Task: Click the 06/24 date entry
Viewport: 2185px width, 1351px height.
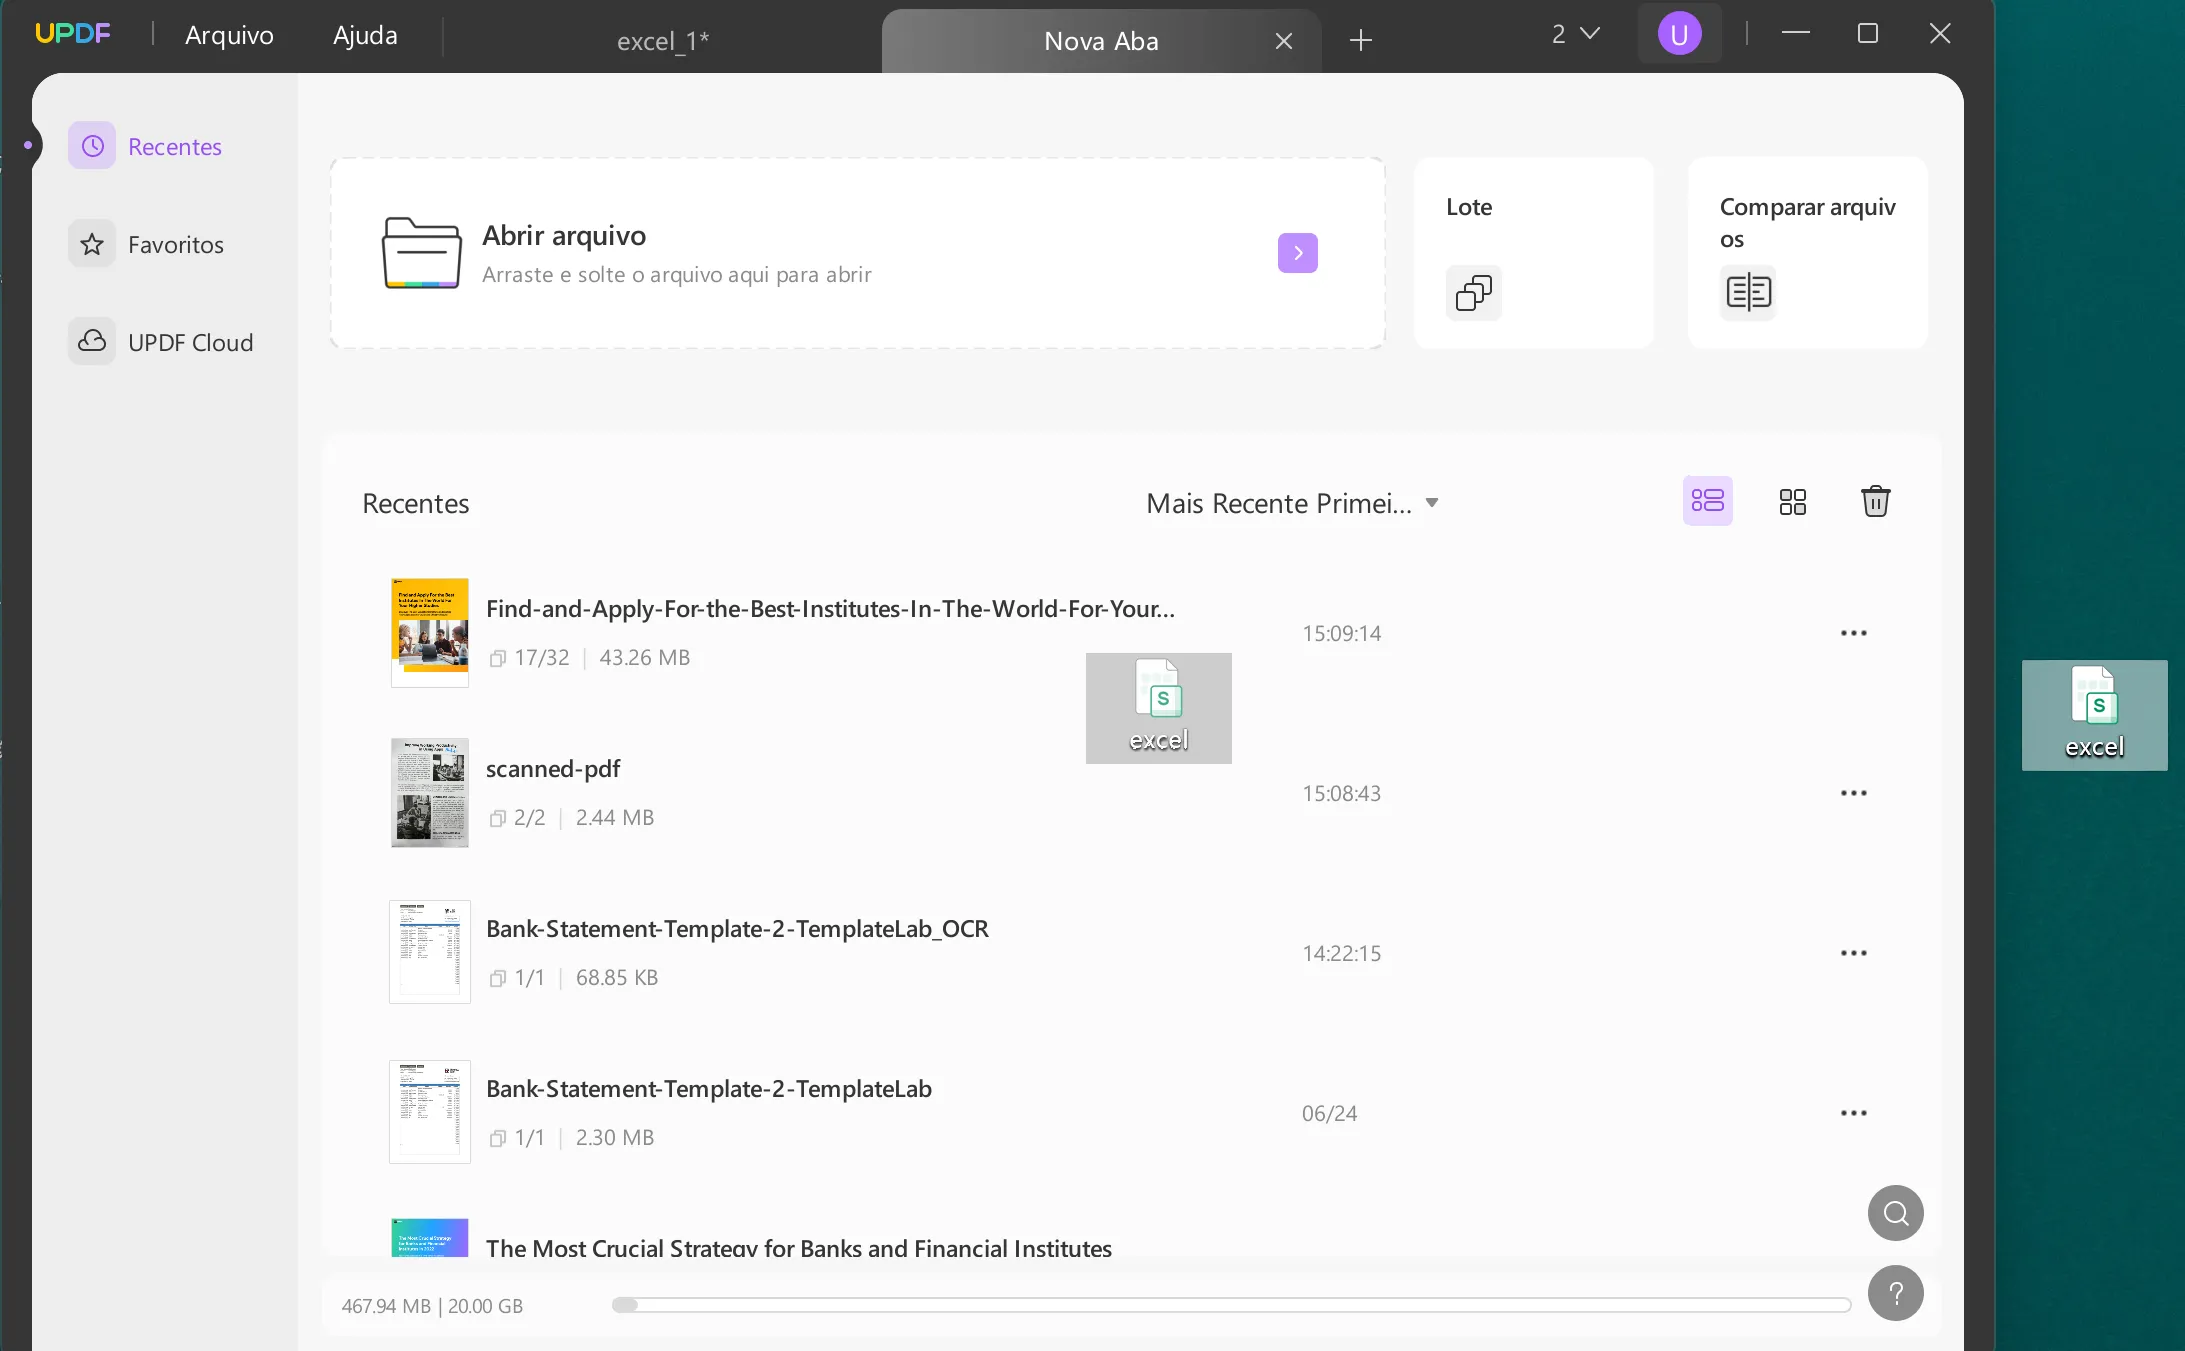Action: pyautogui.click(x=1329, y=1113)
